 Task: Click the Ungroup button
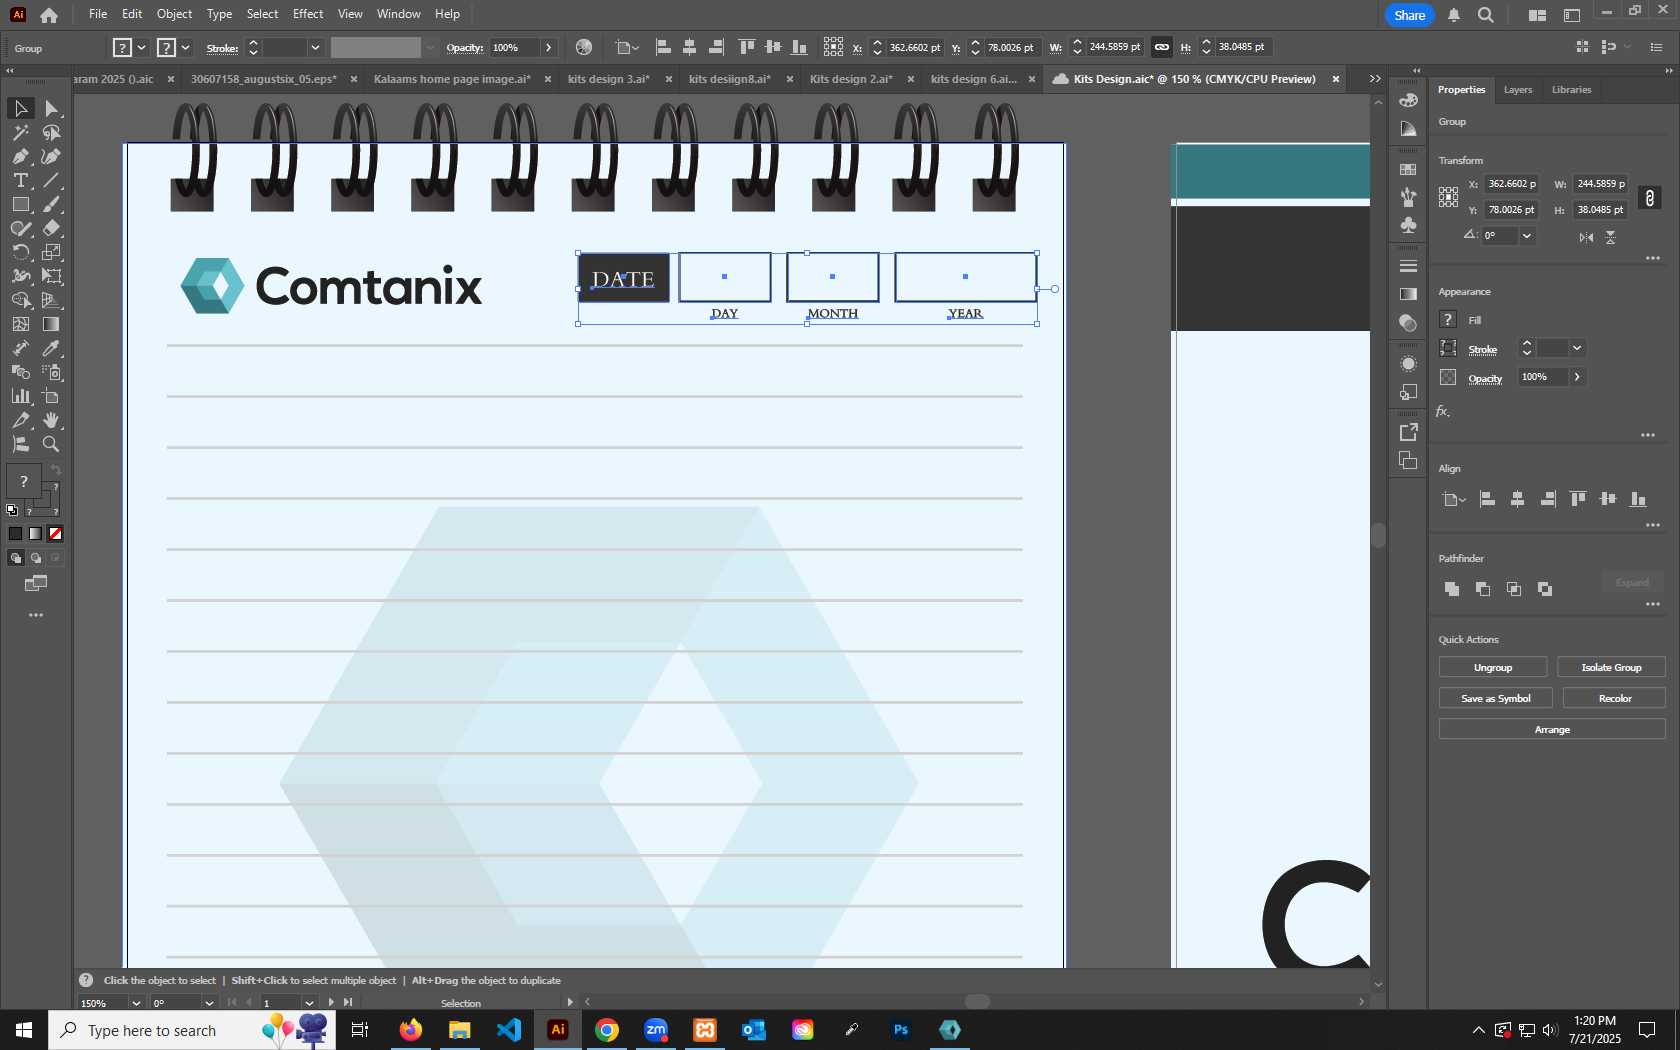(1493, 667)
